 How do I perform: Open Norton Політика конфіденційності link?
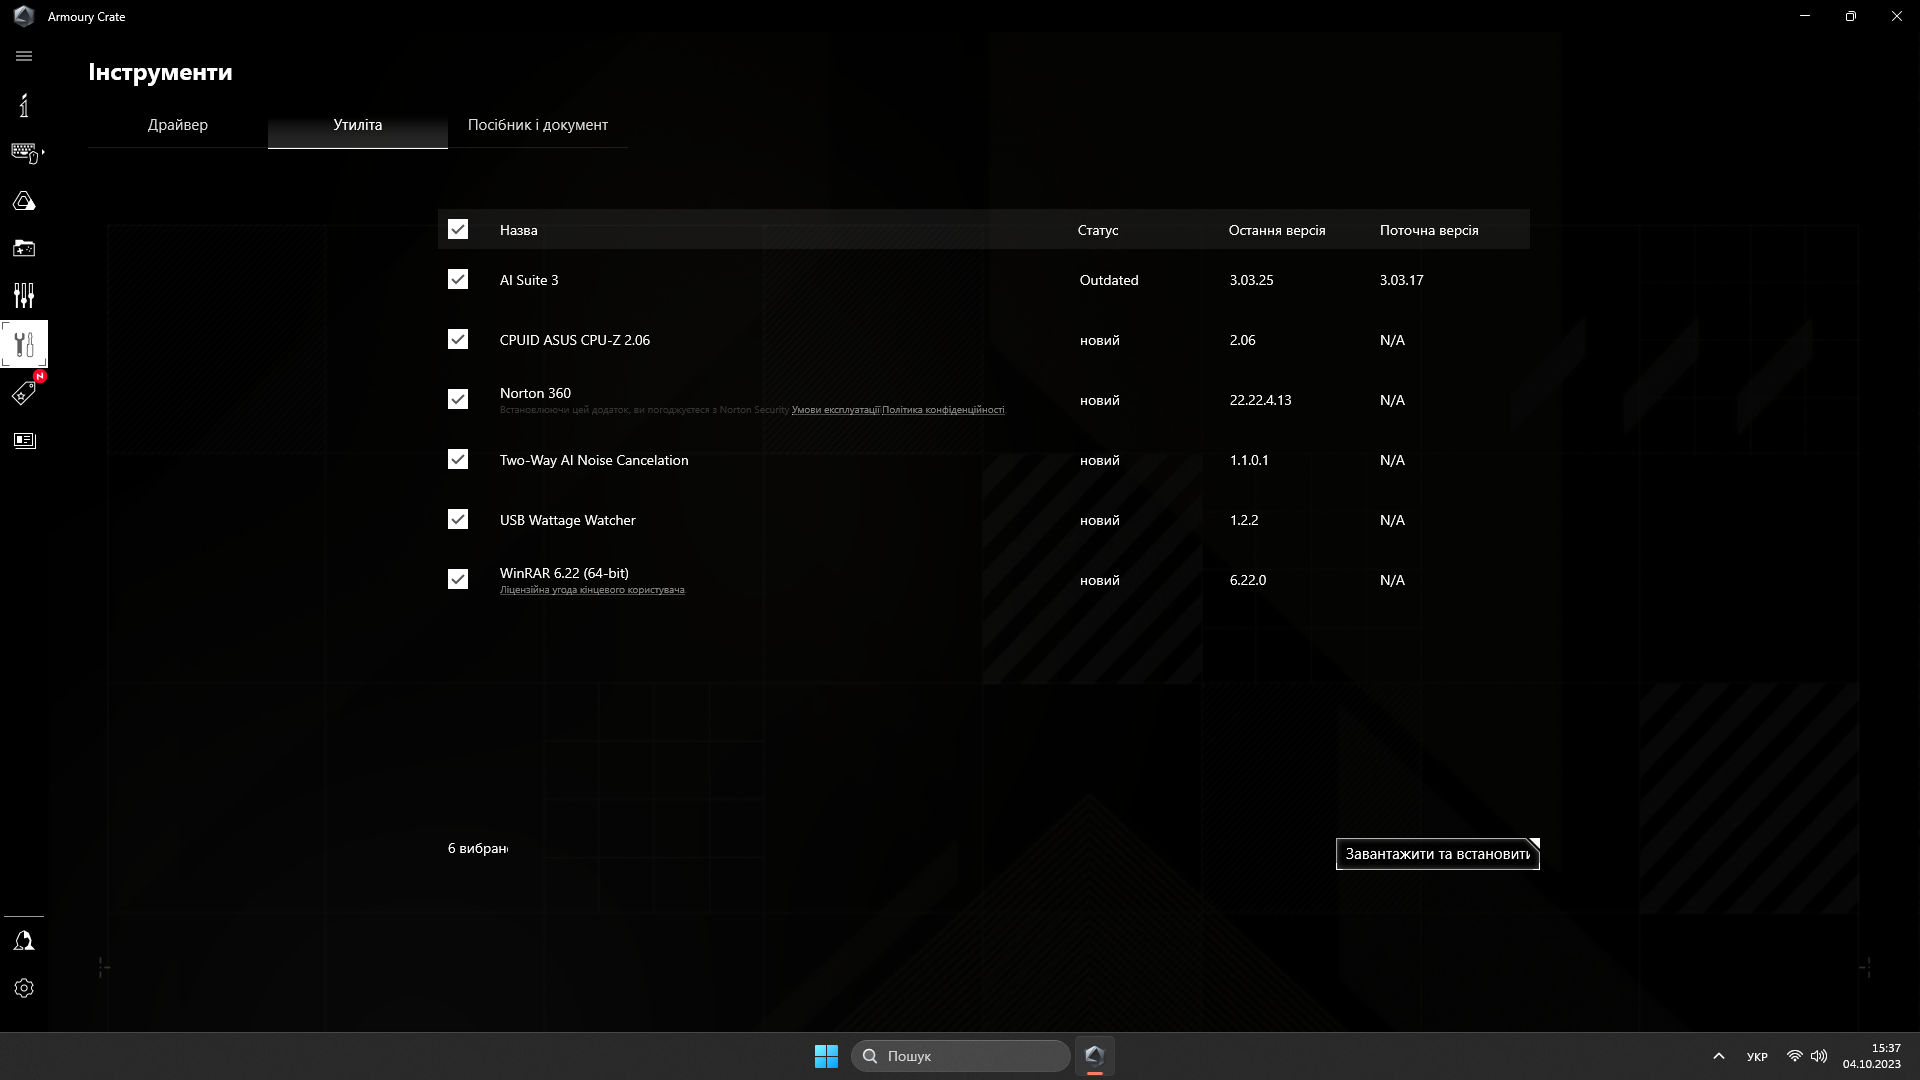pos(943,410)
